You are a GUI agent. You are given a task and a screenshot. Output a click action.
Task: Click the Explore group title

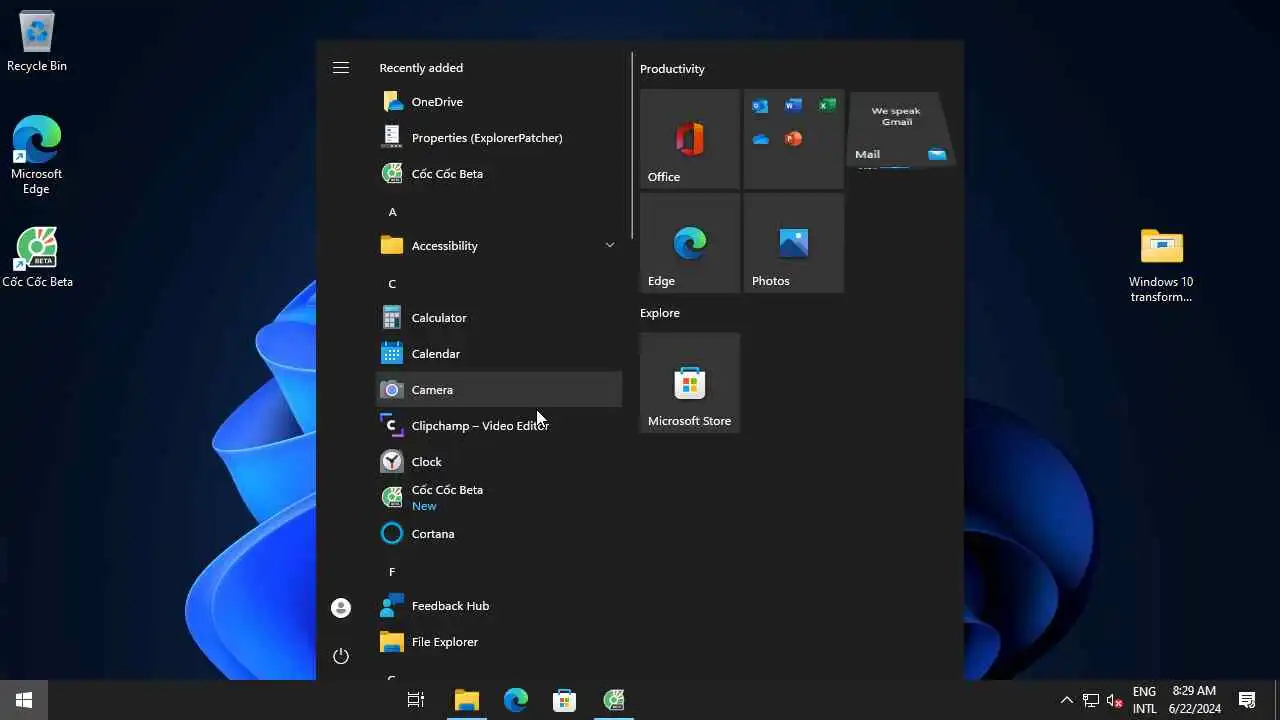660,313
